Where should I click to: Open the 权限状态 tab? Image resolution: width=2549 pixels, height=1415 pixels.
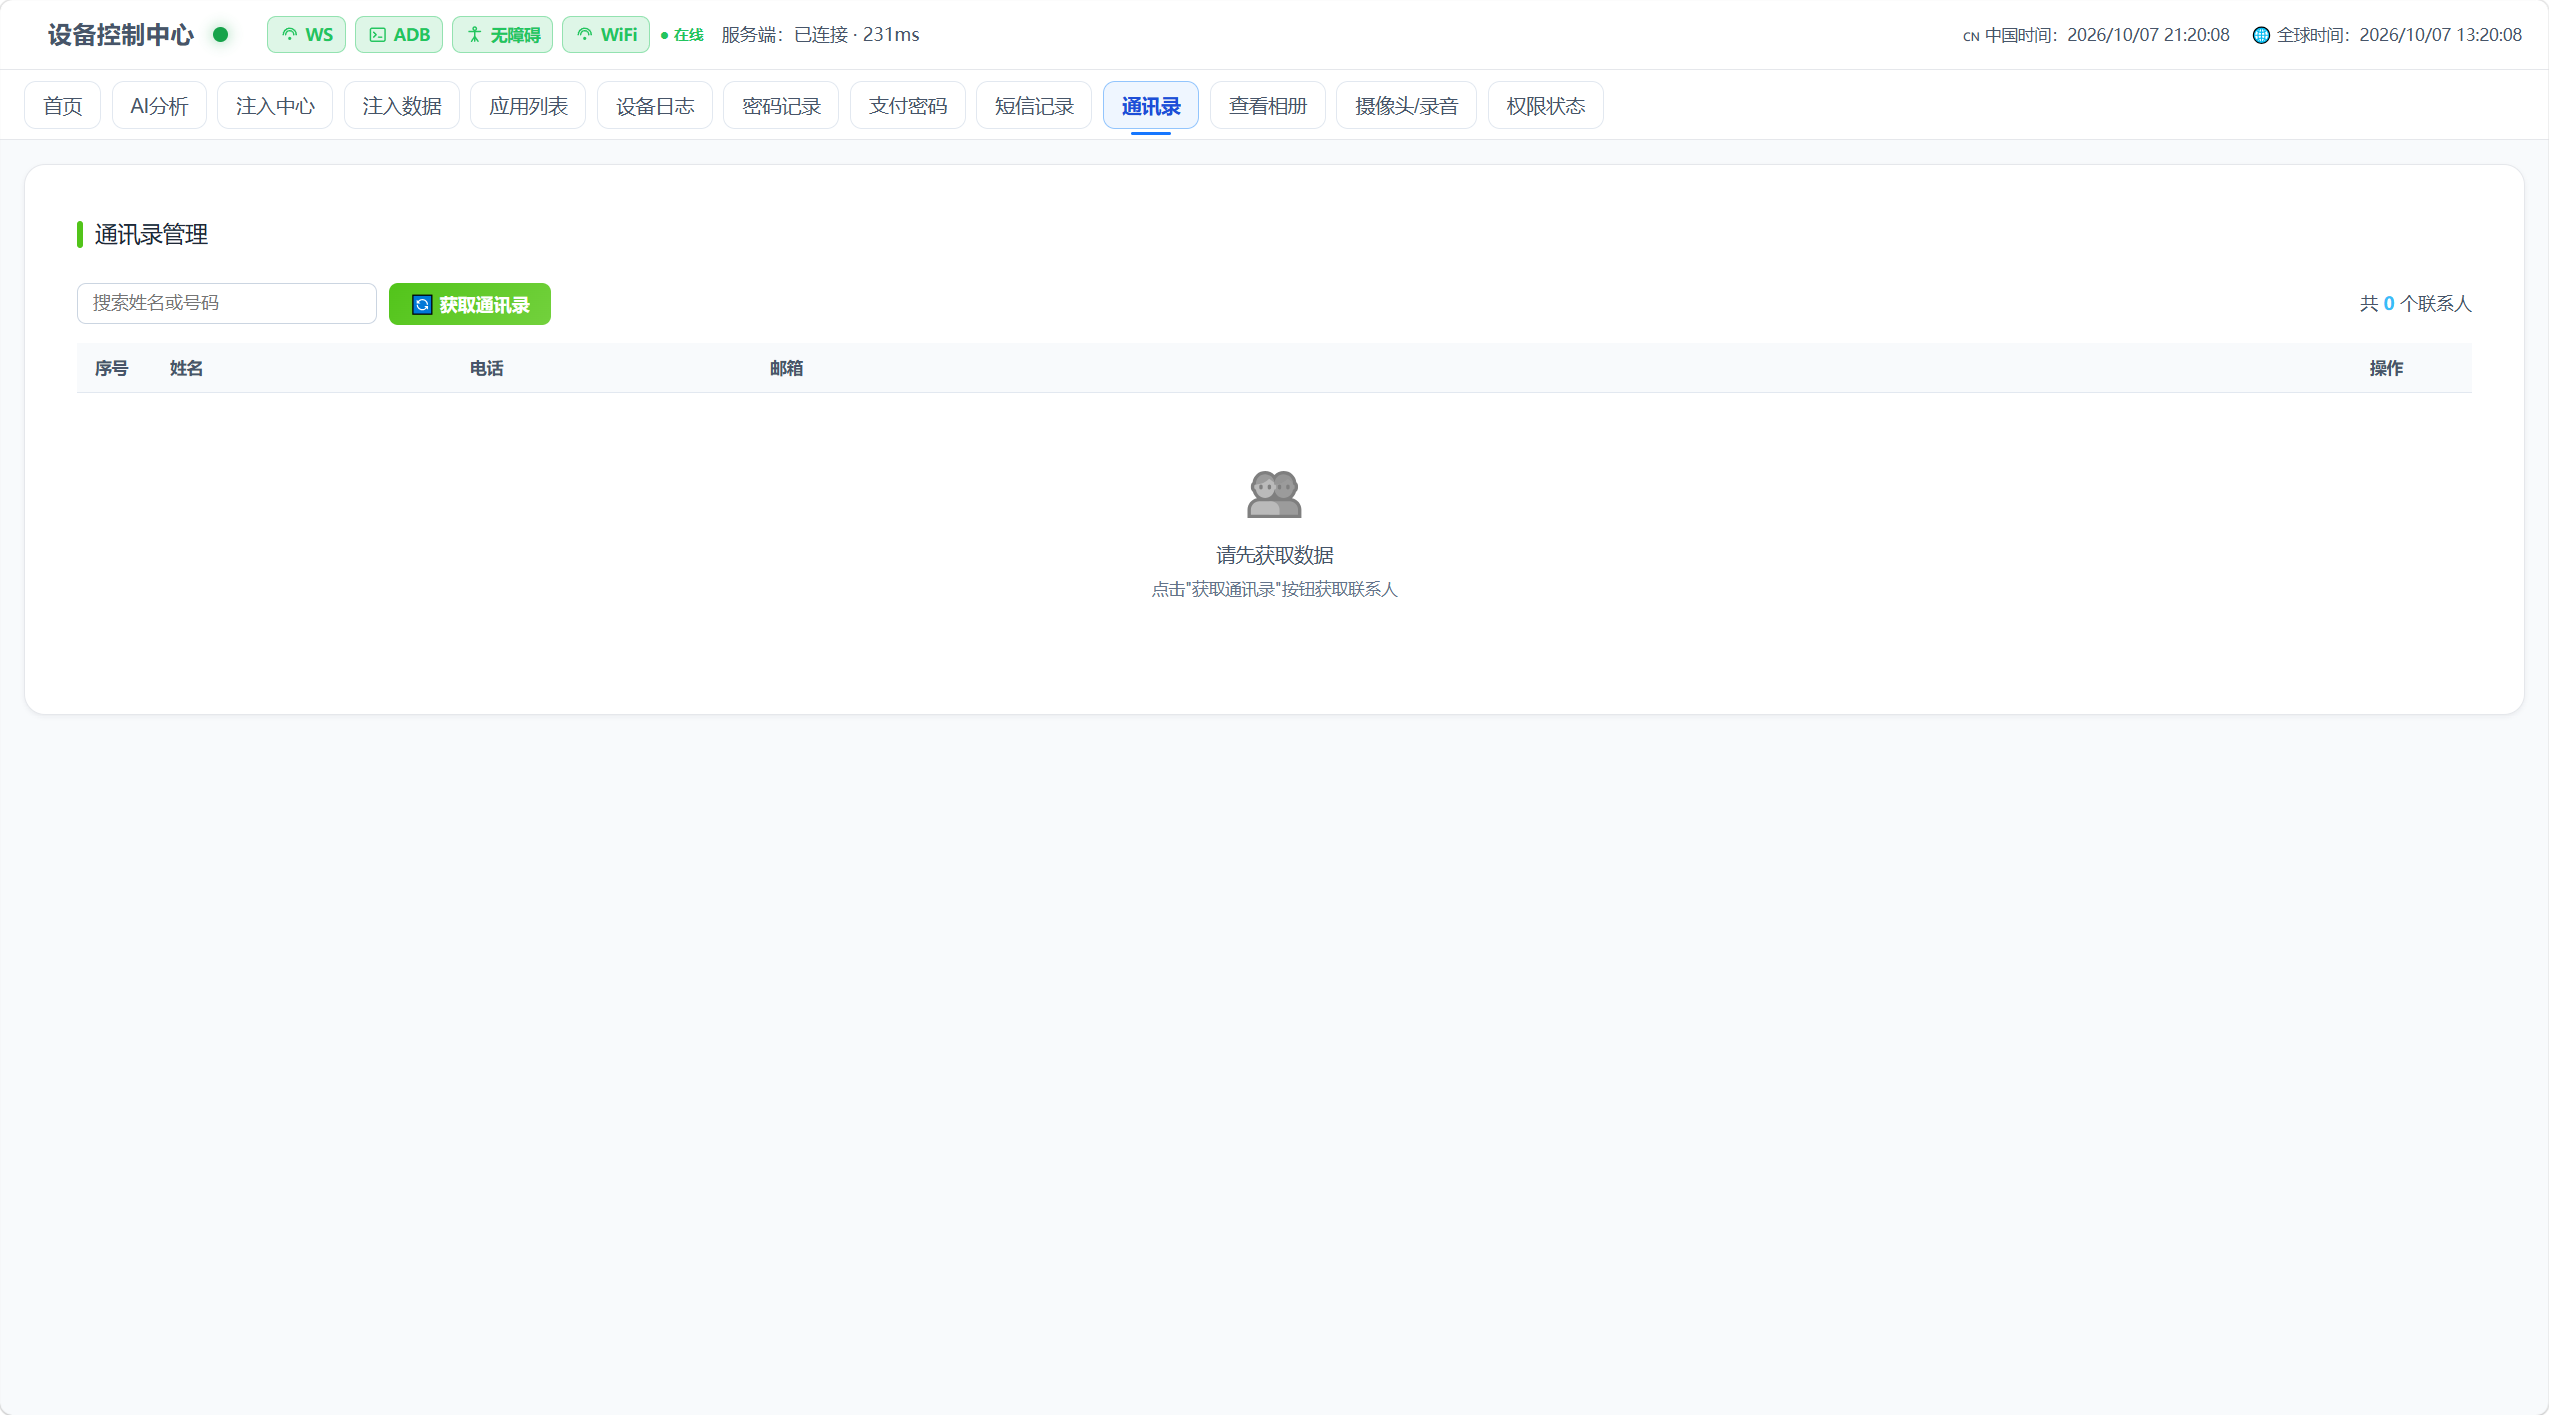pyautogui.click(x=1546, y=106)
